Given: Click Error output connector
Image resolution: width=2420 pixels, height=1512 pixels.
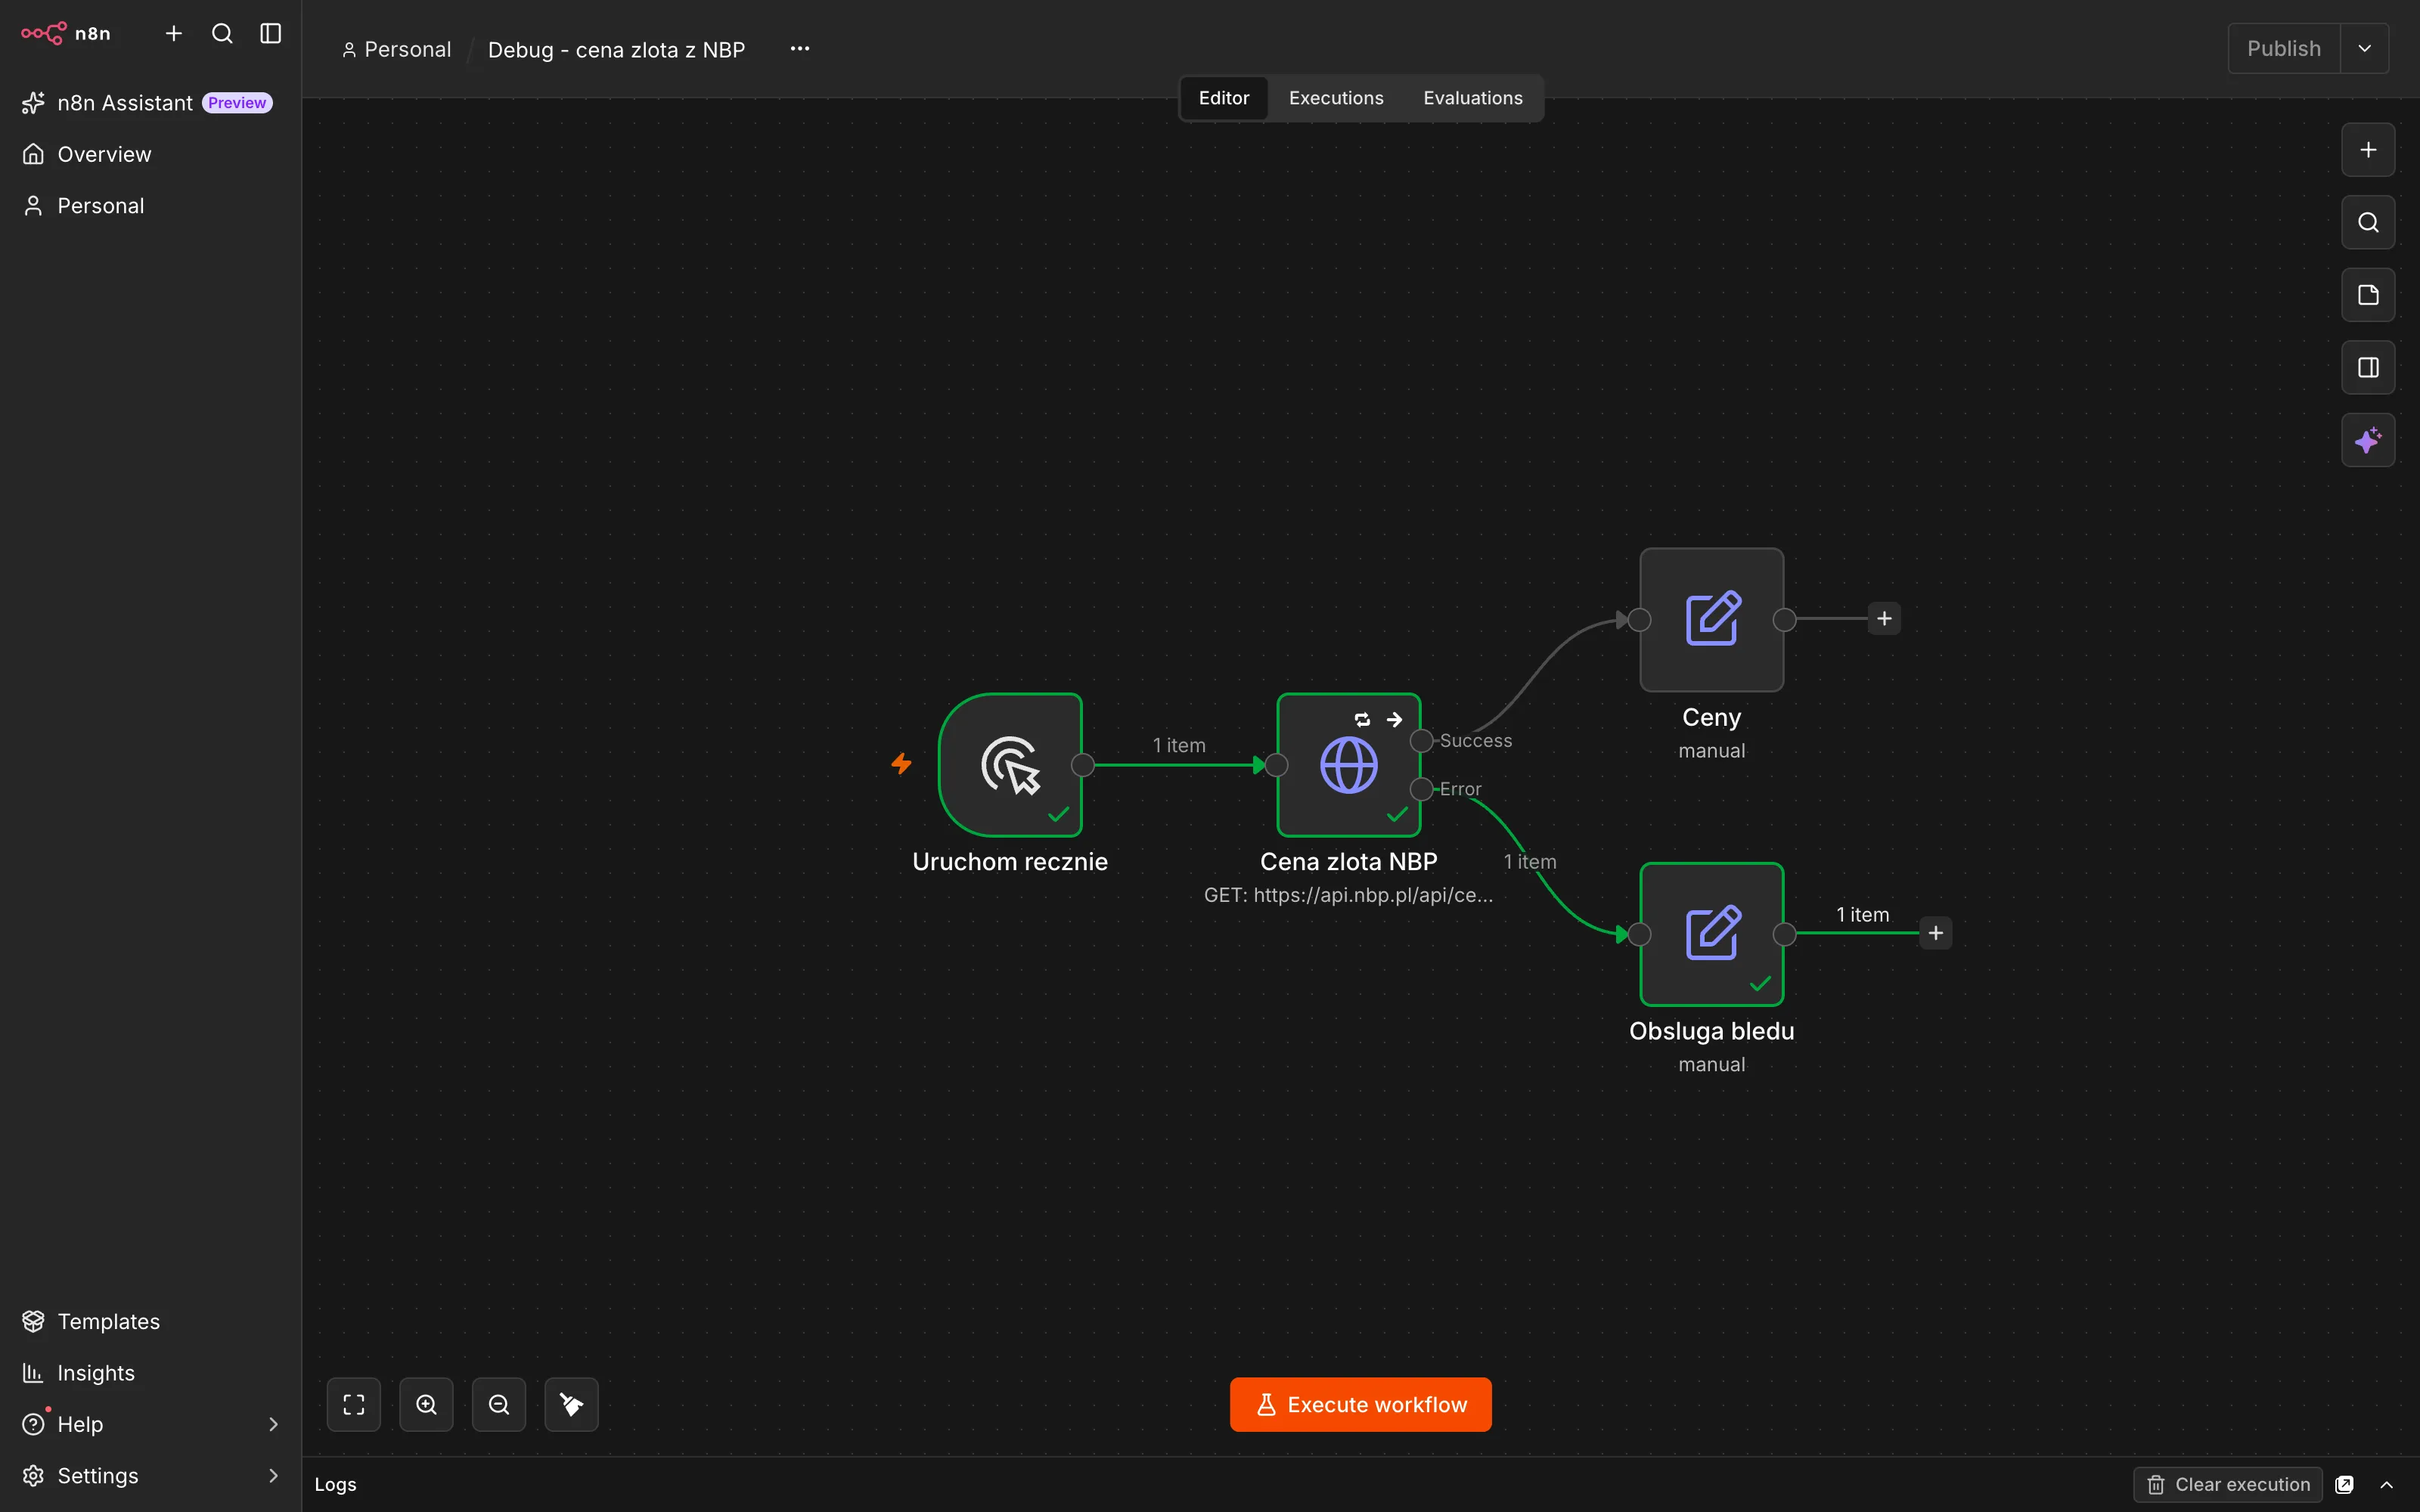Looking at the screenshot, I should (x=1421, y=789).
